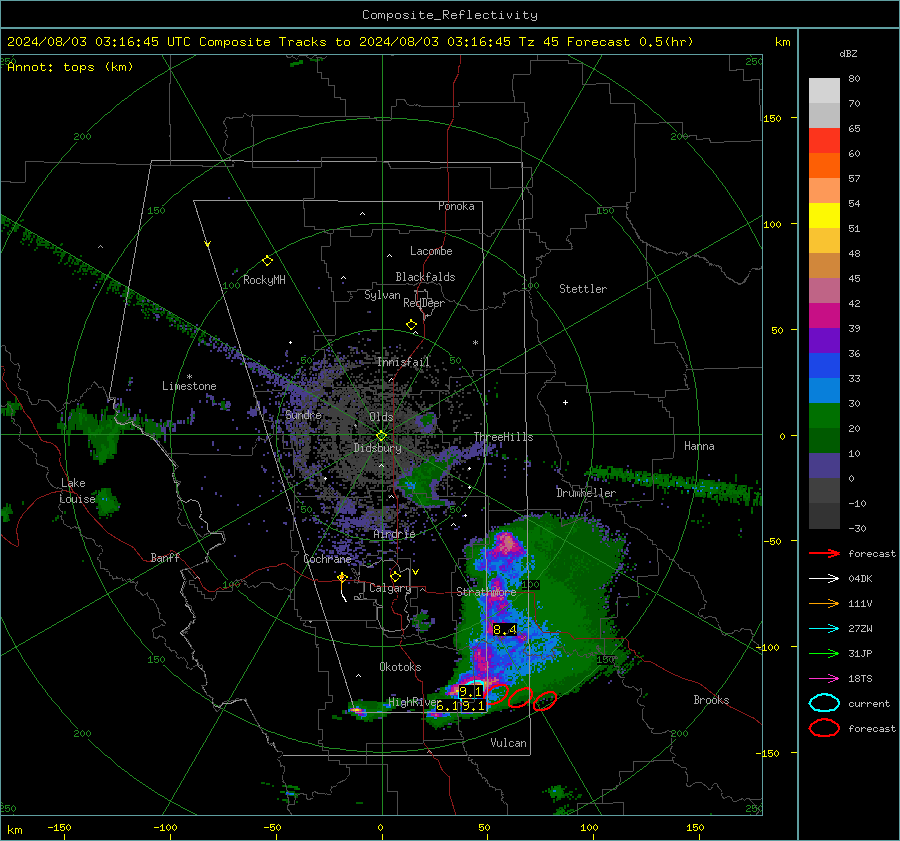Click the Brooks city label
The image size is (900, 841).
pos(711,700)
